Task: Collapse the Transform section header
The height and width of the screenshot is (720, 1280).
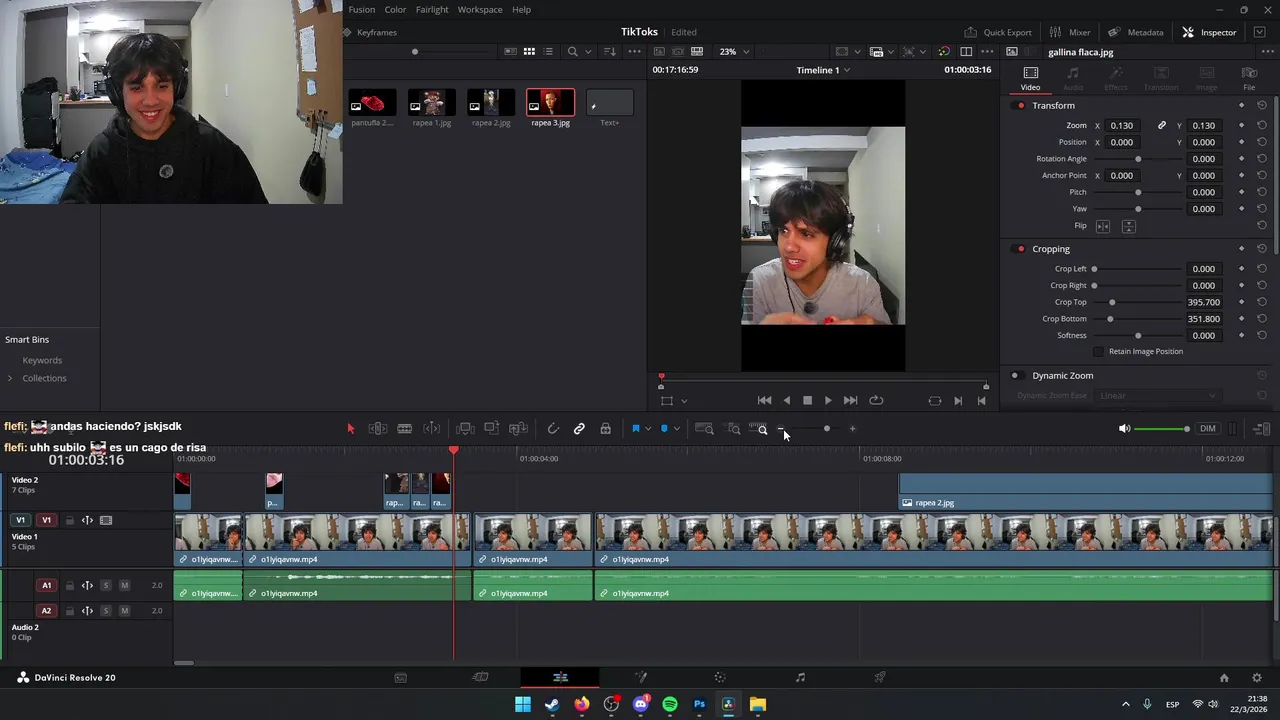Action: (1053, 105)
